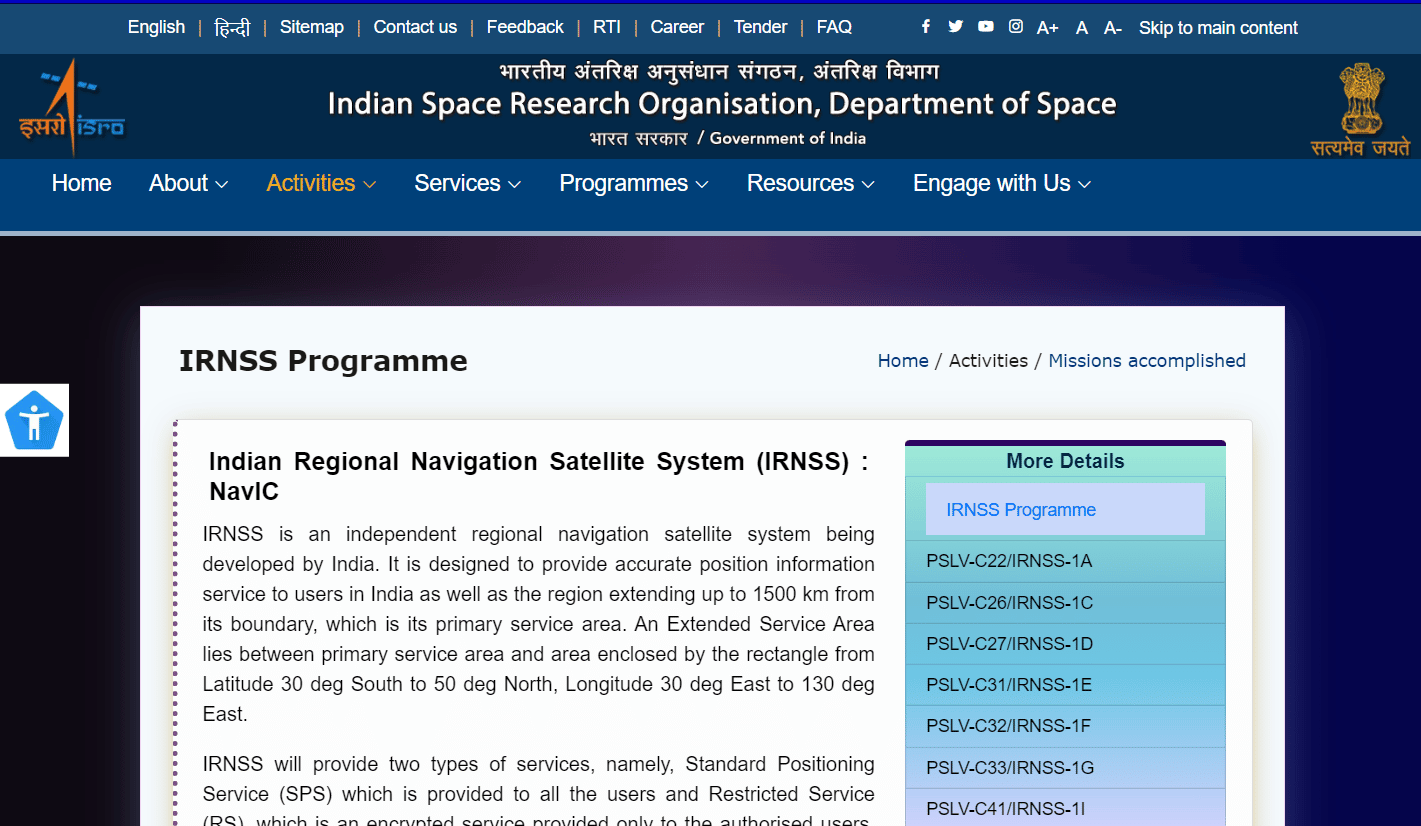
Task: Open the accessibility widget icon
Action: (x=34, y=420)
